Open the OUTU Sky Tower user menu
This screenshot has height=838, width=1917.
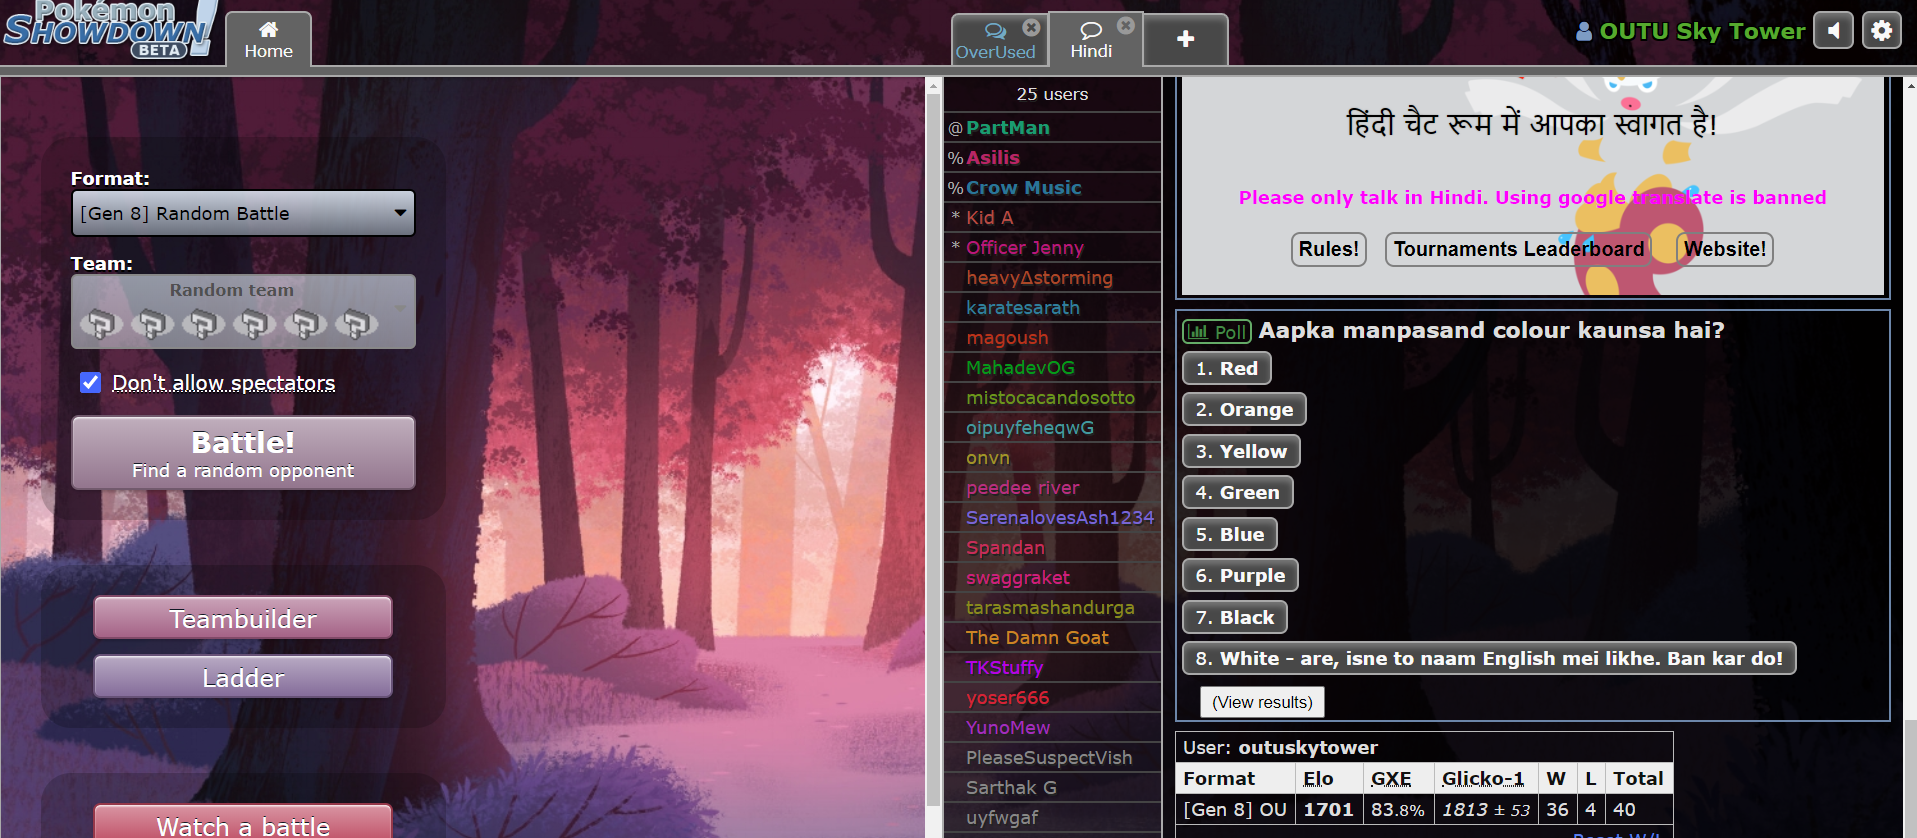pos(1691,31)
